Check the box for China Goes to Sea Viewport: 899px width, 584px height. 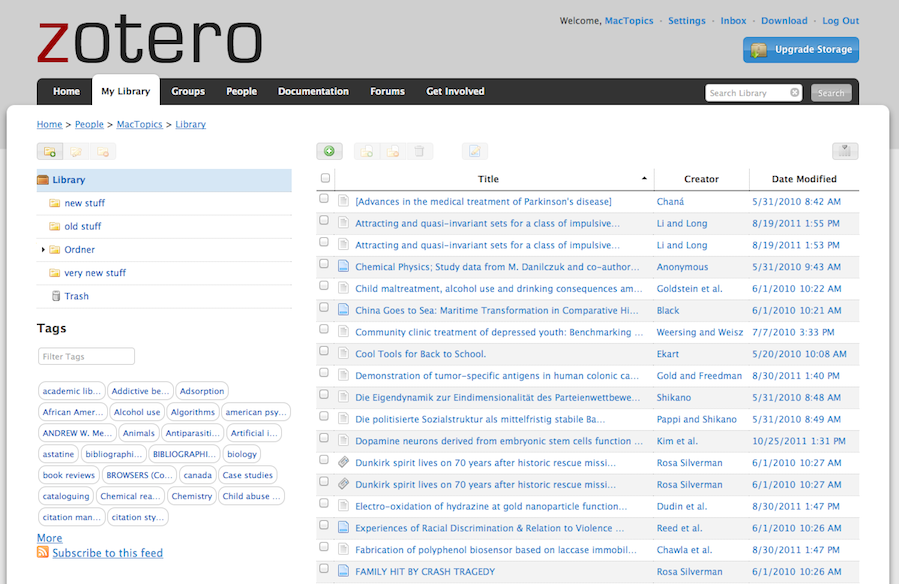coord(324,308)
